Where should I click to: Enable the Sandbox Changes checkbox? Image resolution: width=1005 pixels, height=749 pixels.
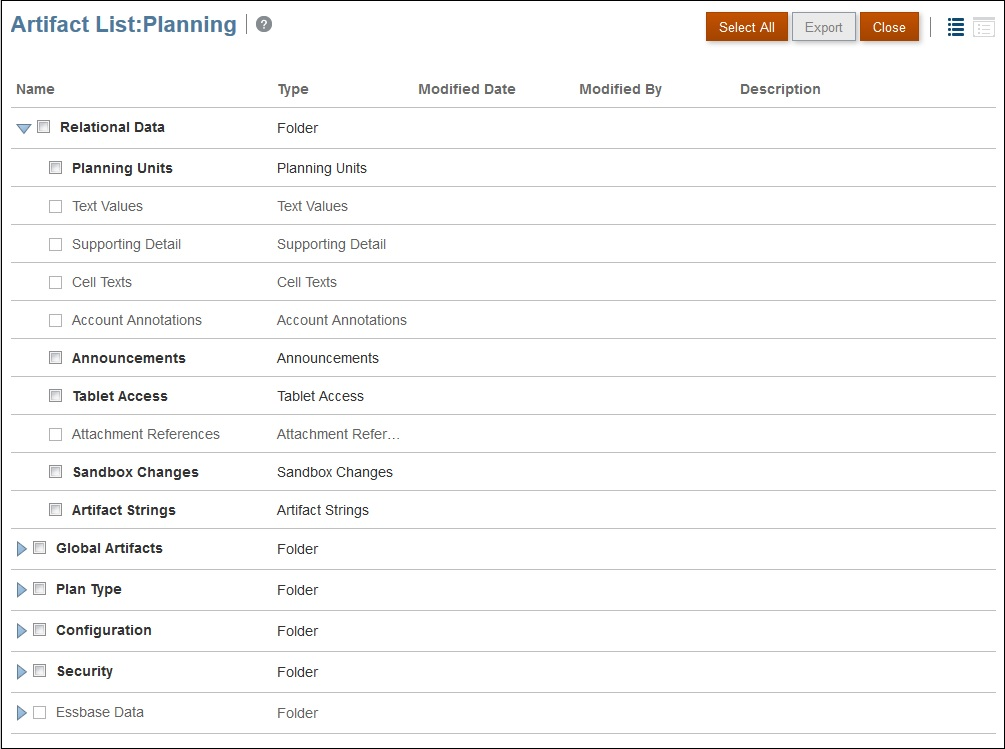[56, 472]
